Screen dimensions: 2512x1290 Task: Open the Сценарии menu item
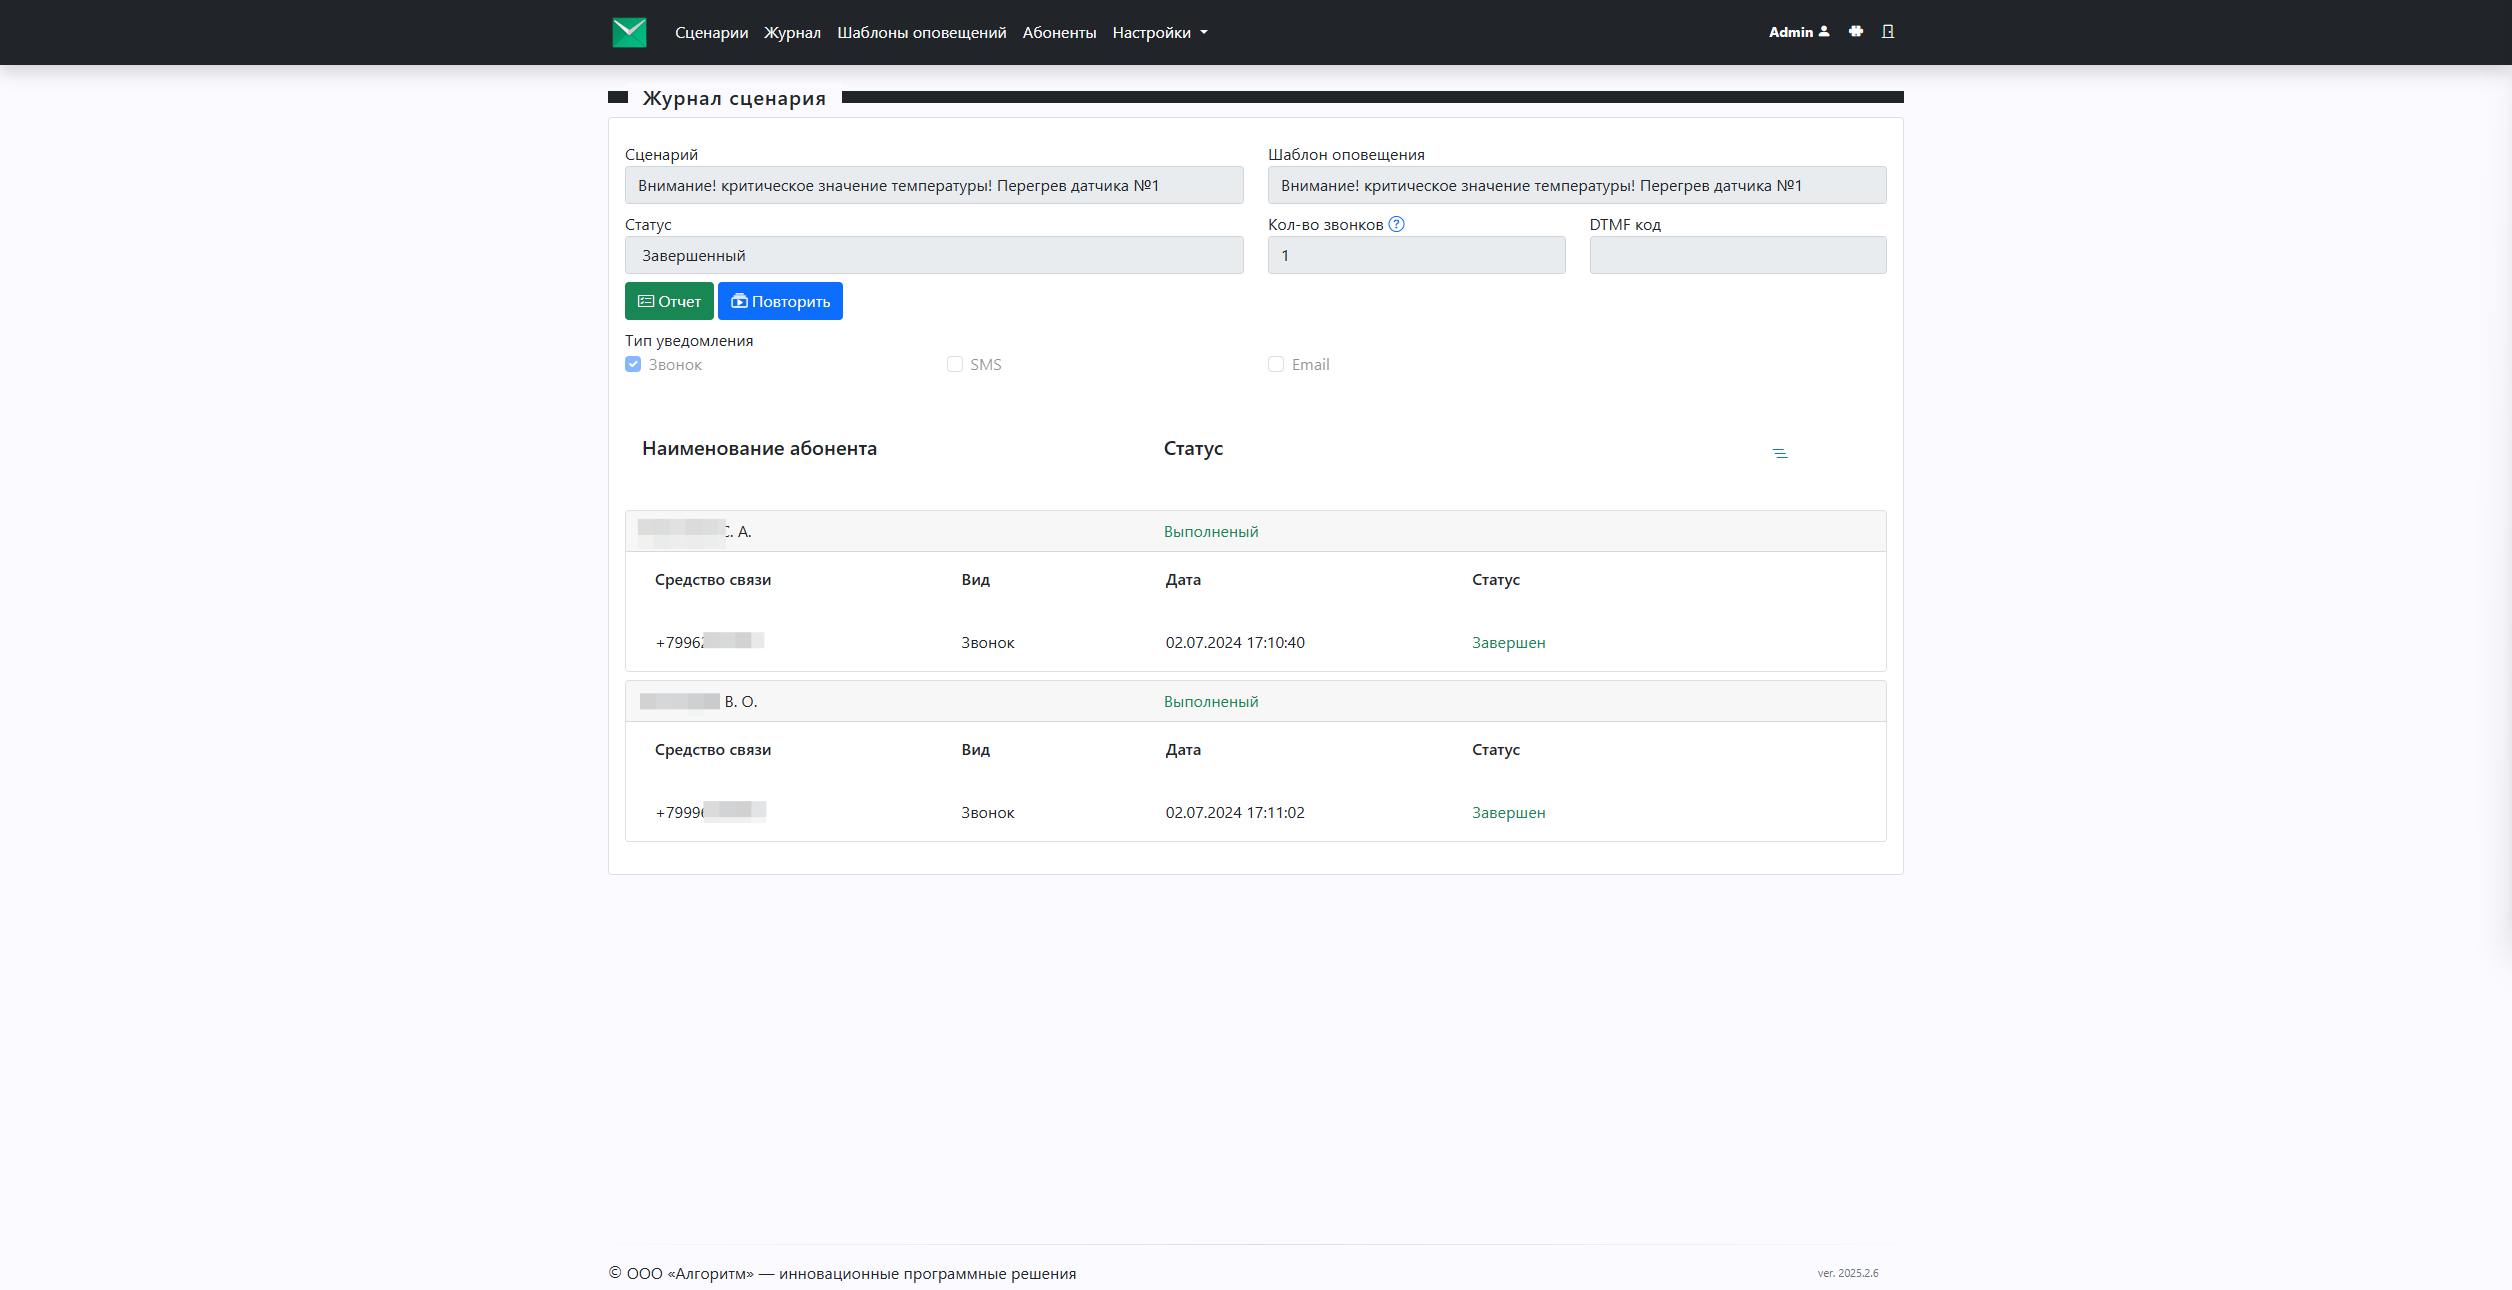pyautogui.click(x=711, y=32)
